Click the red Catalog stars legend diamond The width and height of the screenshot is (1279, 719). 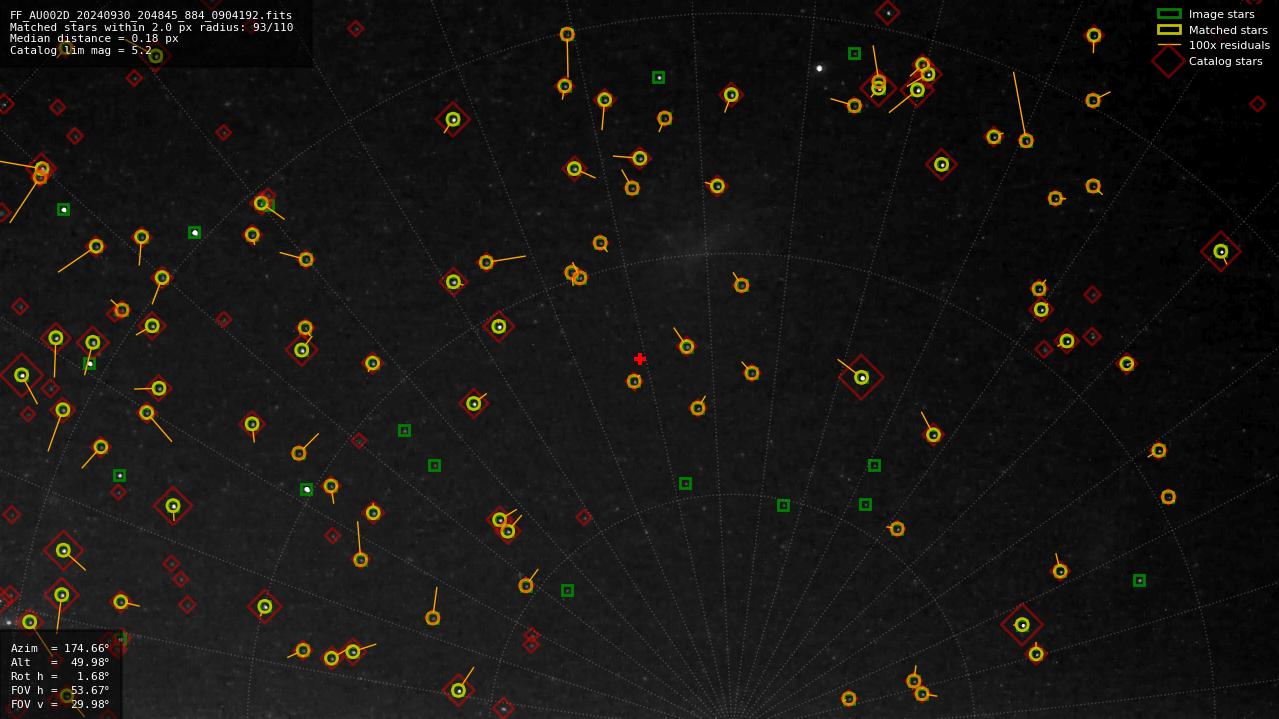[1169, 61]
